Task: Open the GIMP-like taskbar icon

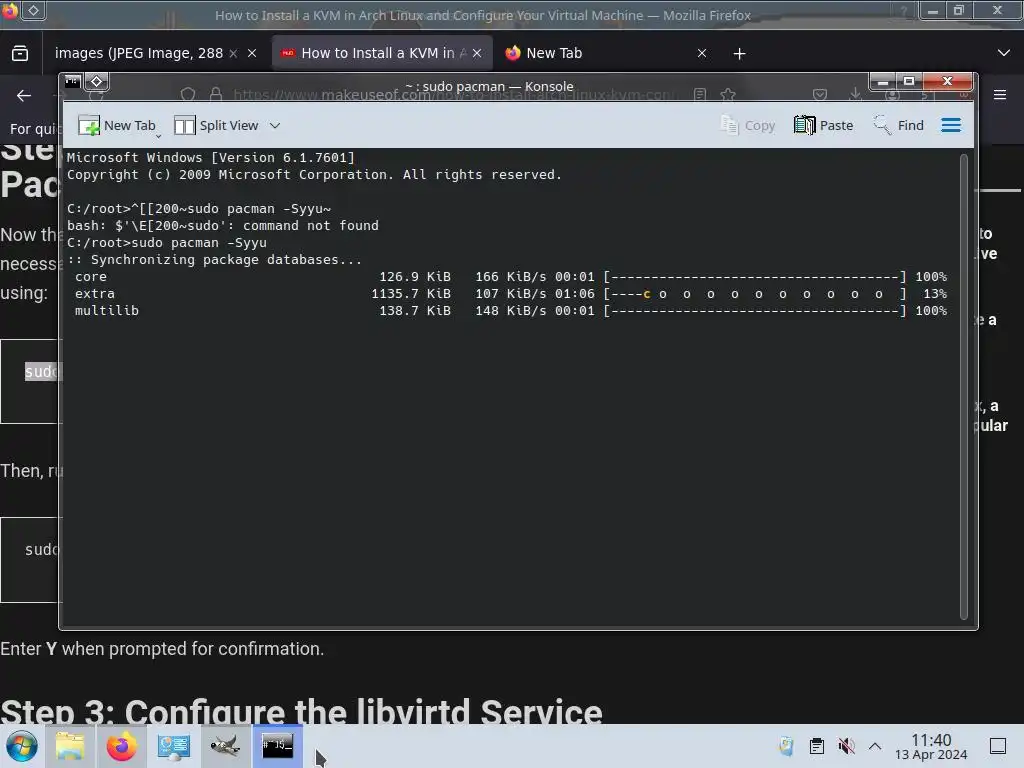Action: (x=225, y=746)
